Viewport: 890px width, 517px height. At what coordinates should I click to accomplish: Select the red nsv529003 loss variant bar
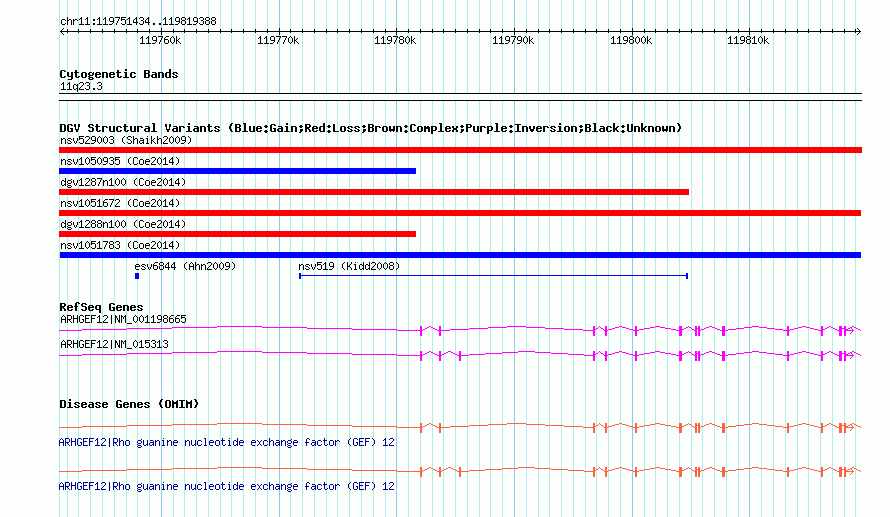tap(460, 150)
